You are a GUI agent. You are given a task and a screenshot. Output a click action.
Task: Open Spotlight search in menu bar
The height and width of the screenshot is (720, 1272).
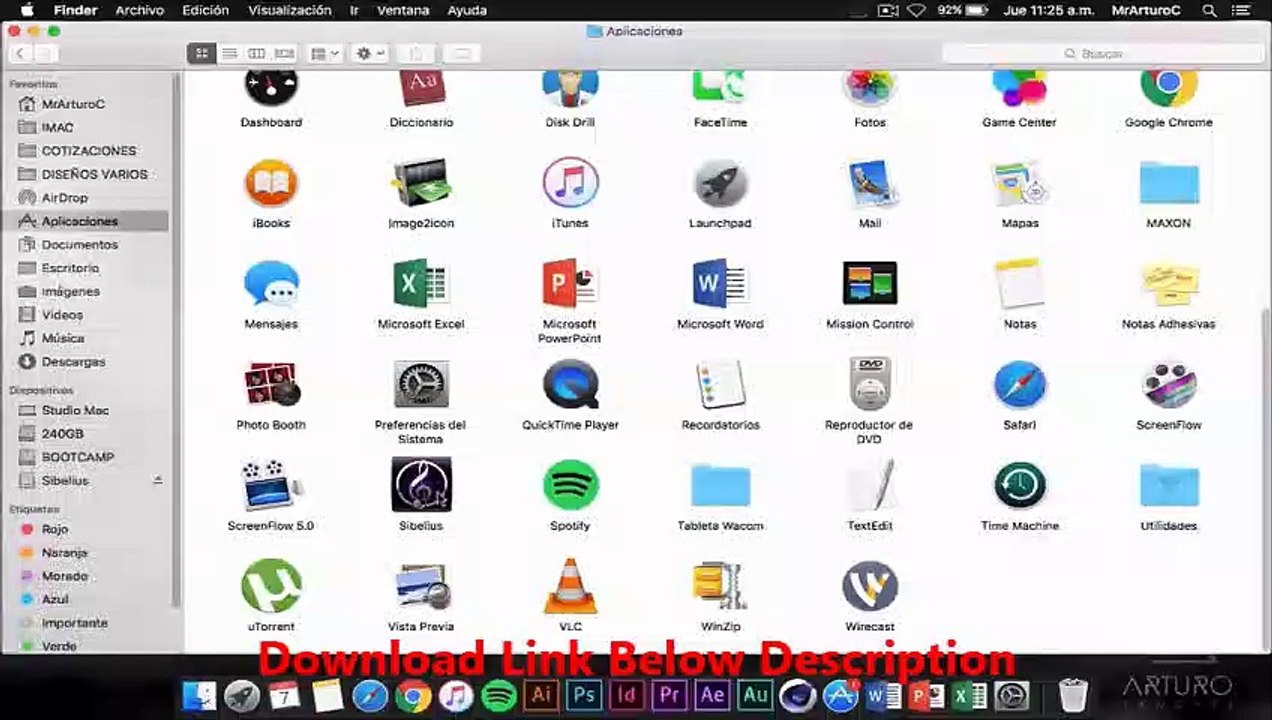point(1210,10)
